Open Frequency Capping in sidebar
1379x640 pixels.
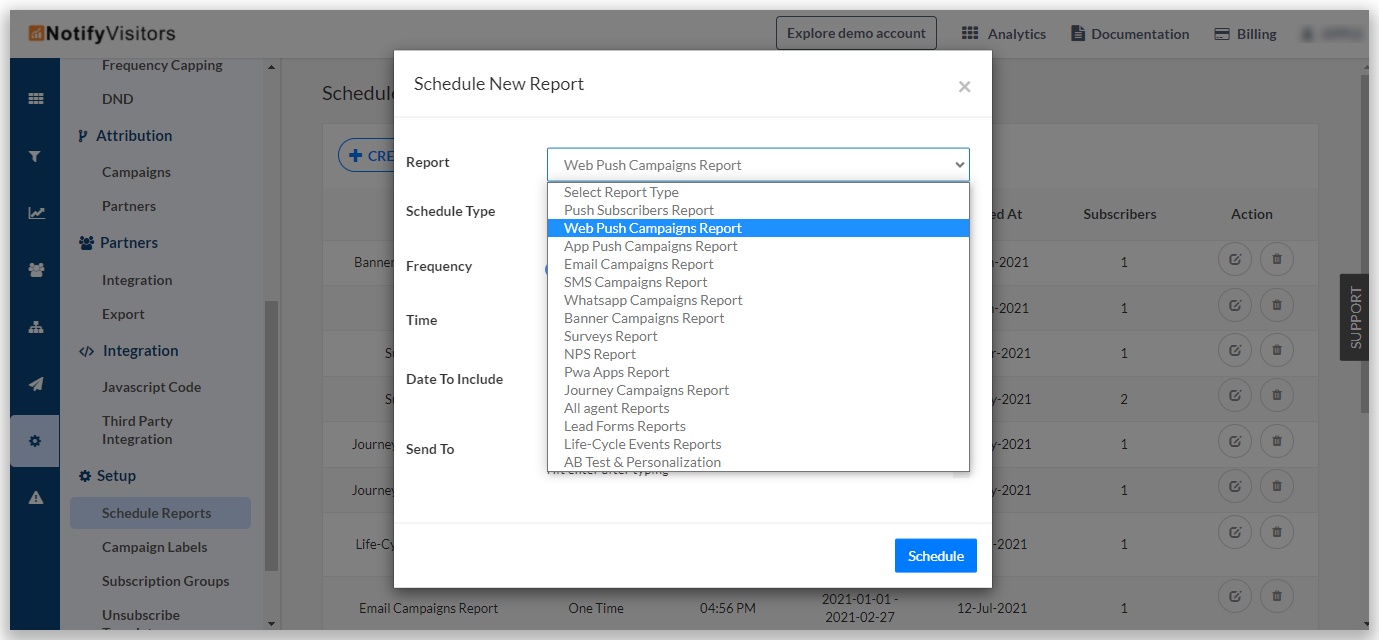(162, 66)
